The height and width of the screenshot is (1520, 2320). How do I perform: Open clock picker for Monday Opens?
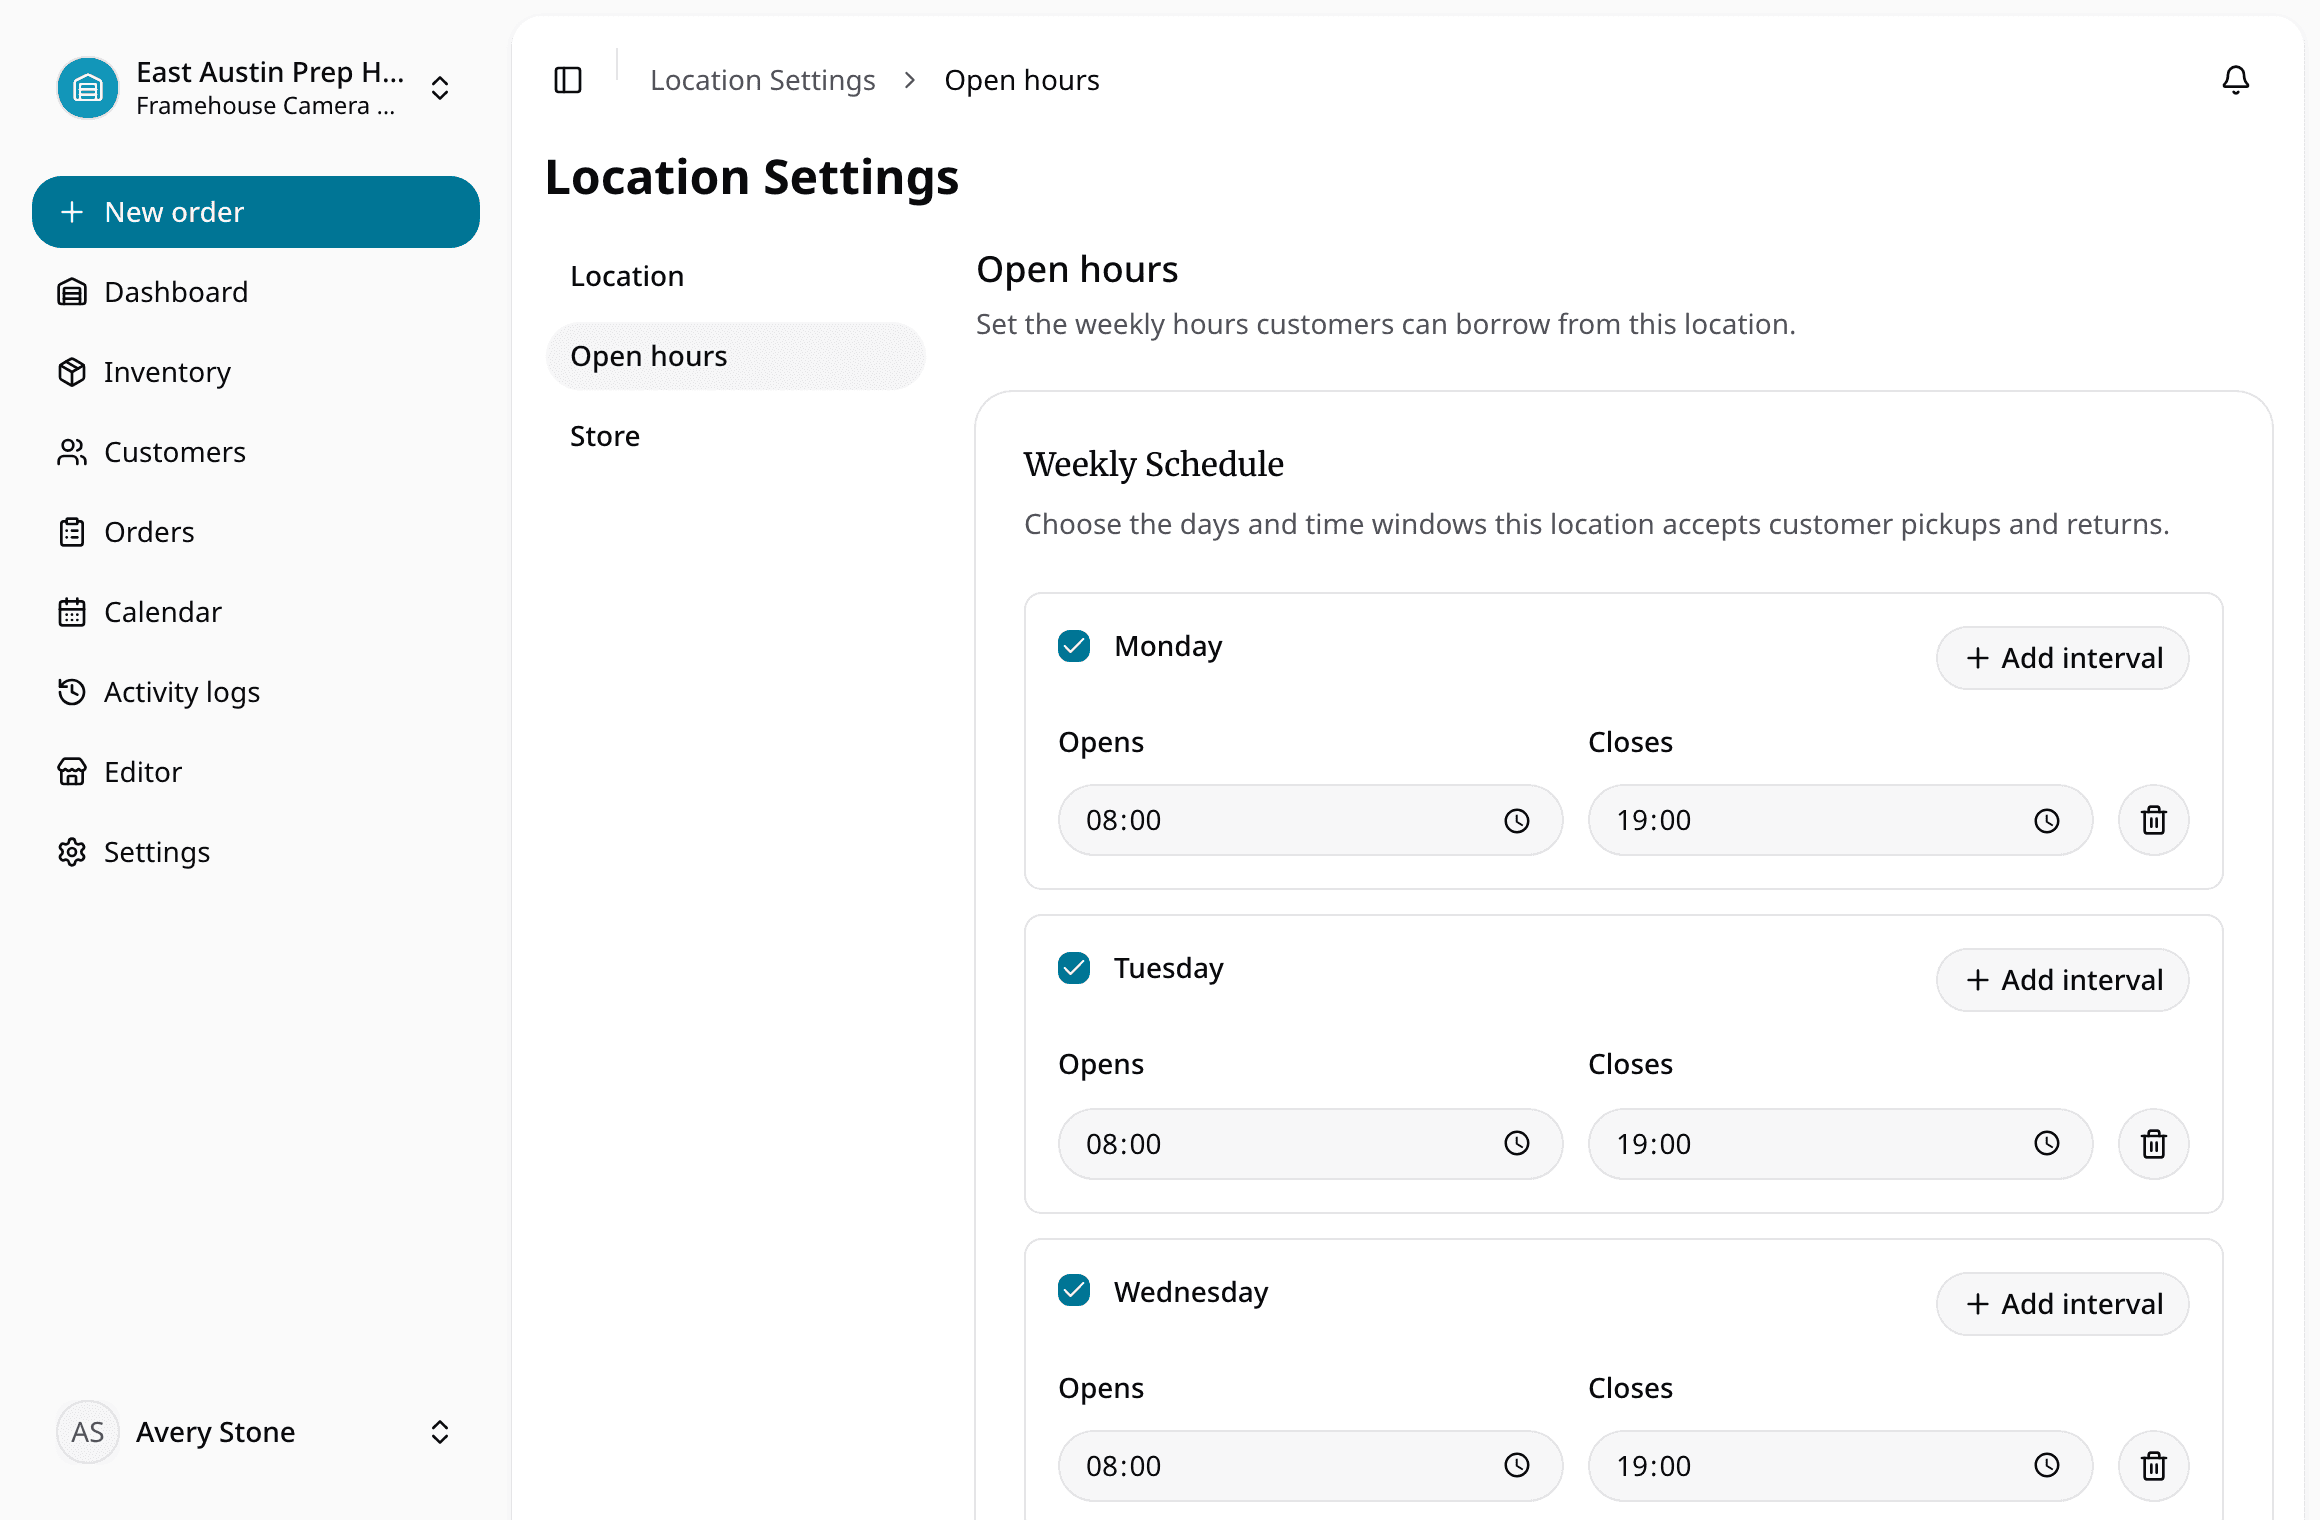[x=1517, y=821]
